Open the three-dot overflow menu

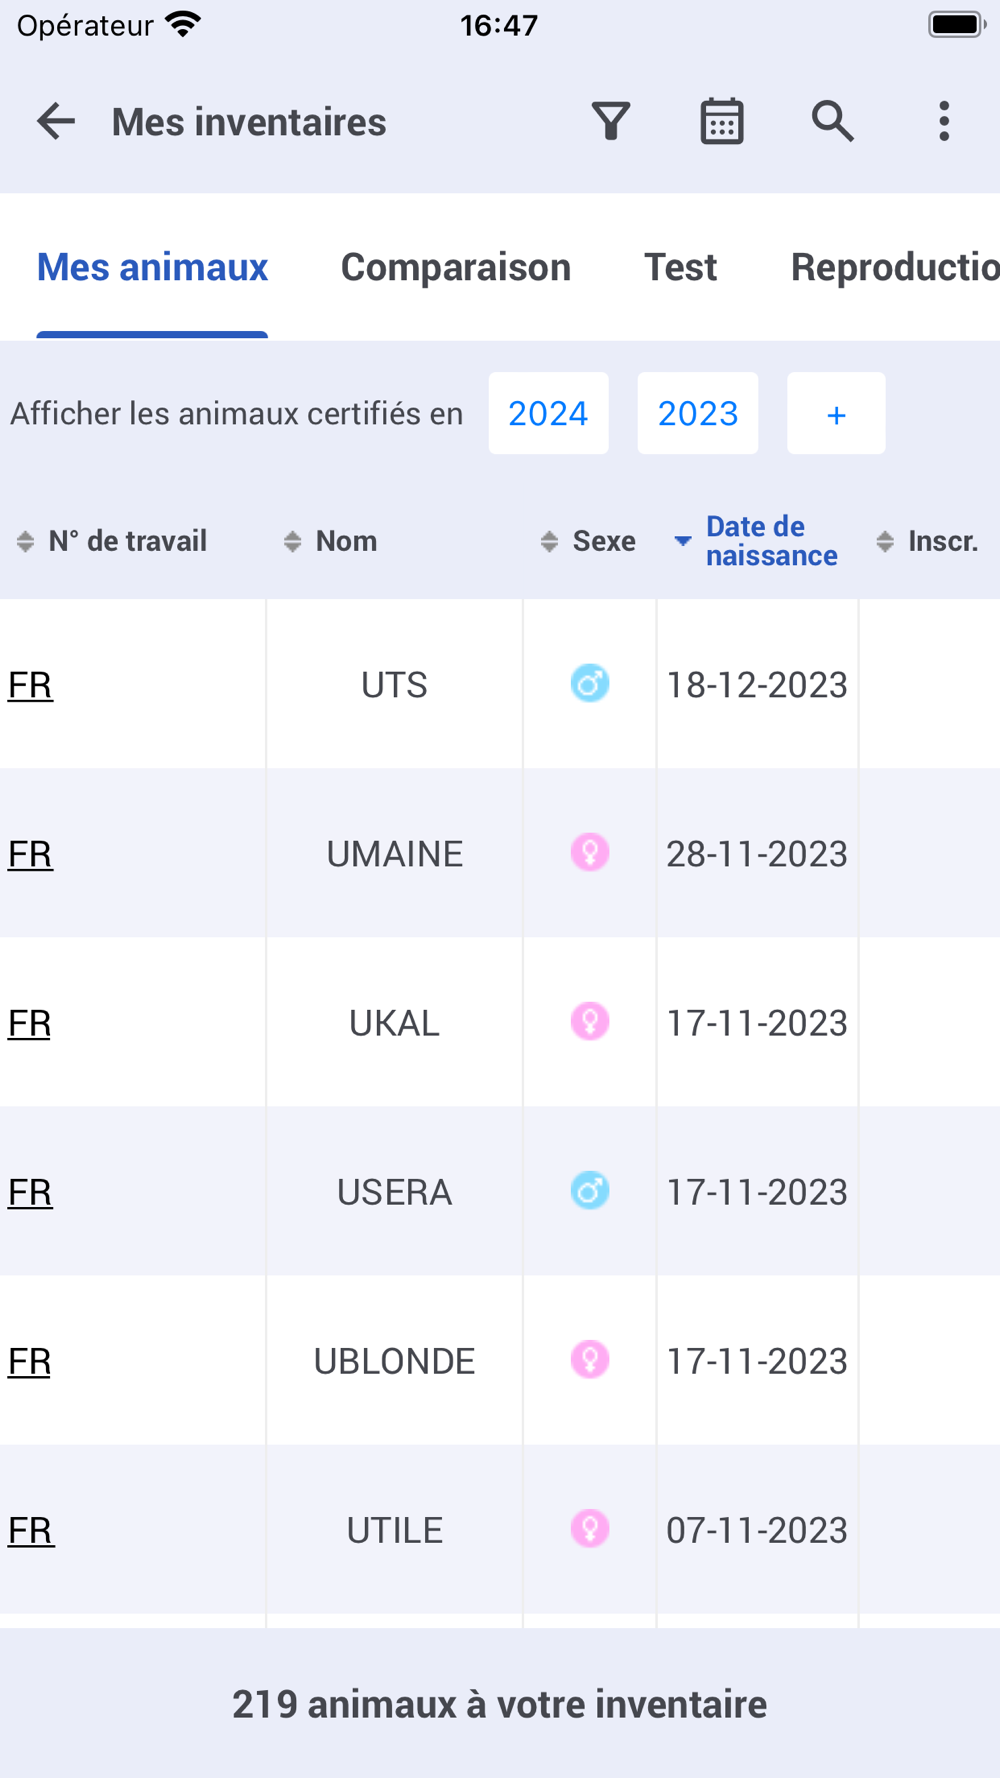tap(944, 122)
